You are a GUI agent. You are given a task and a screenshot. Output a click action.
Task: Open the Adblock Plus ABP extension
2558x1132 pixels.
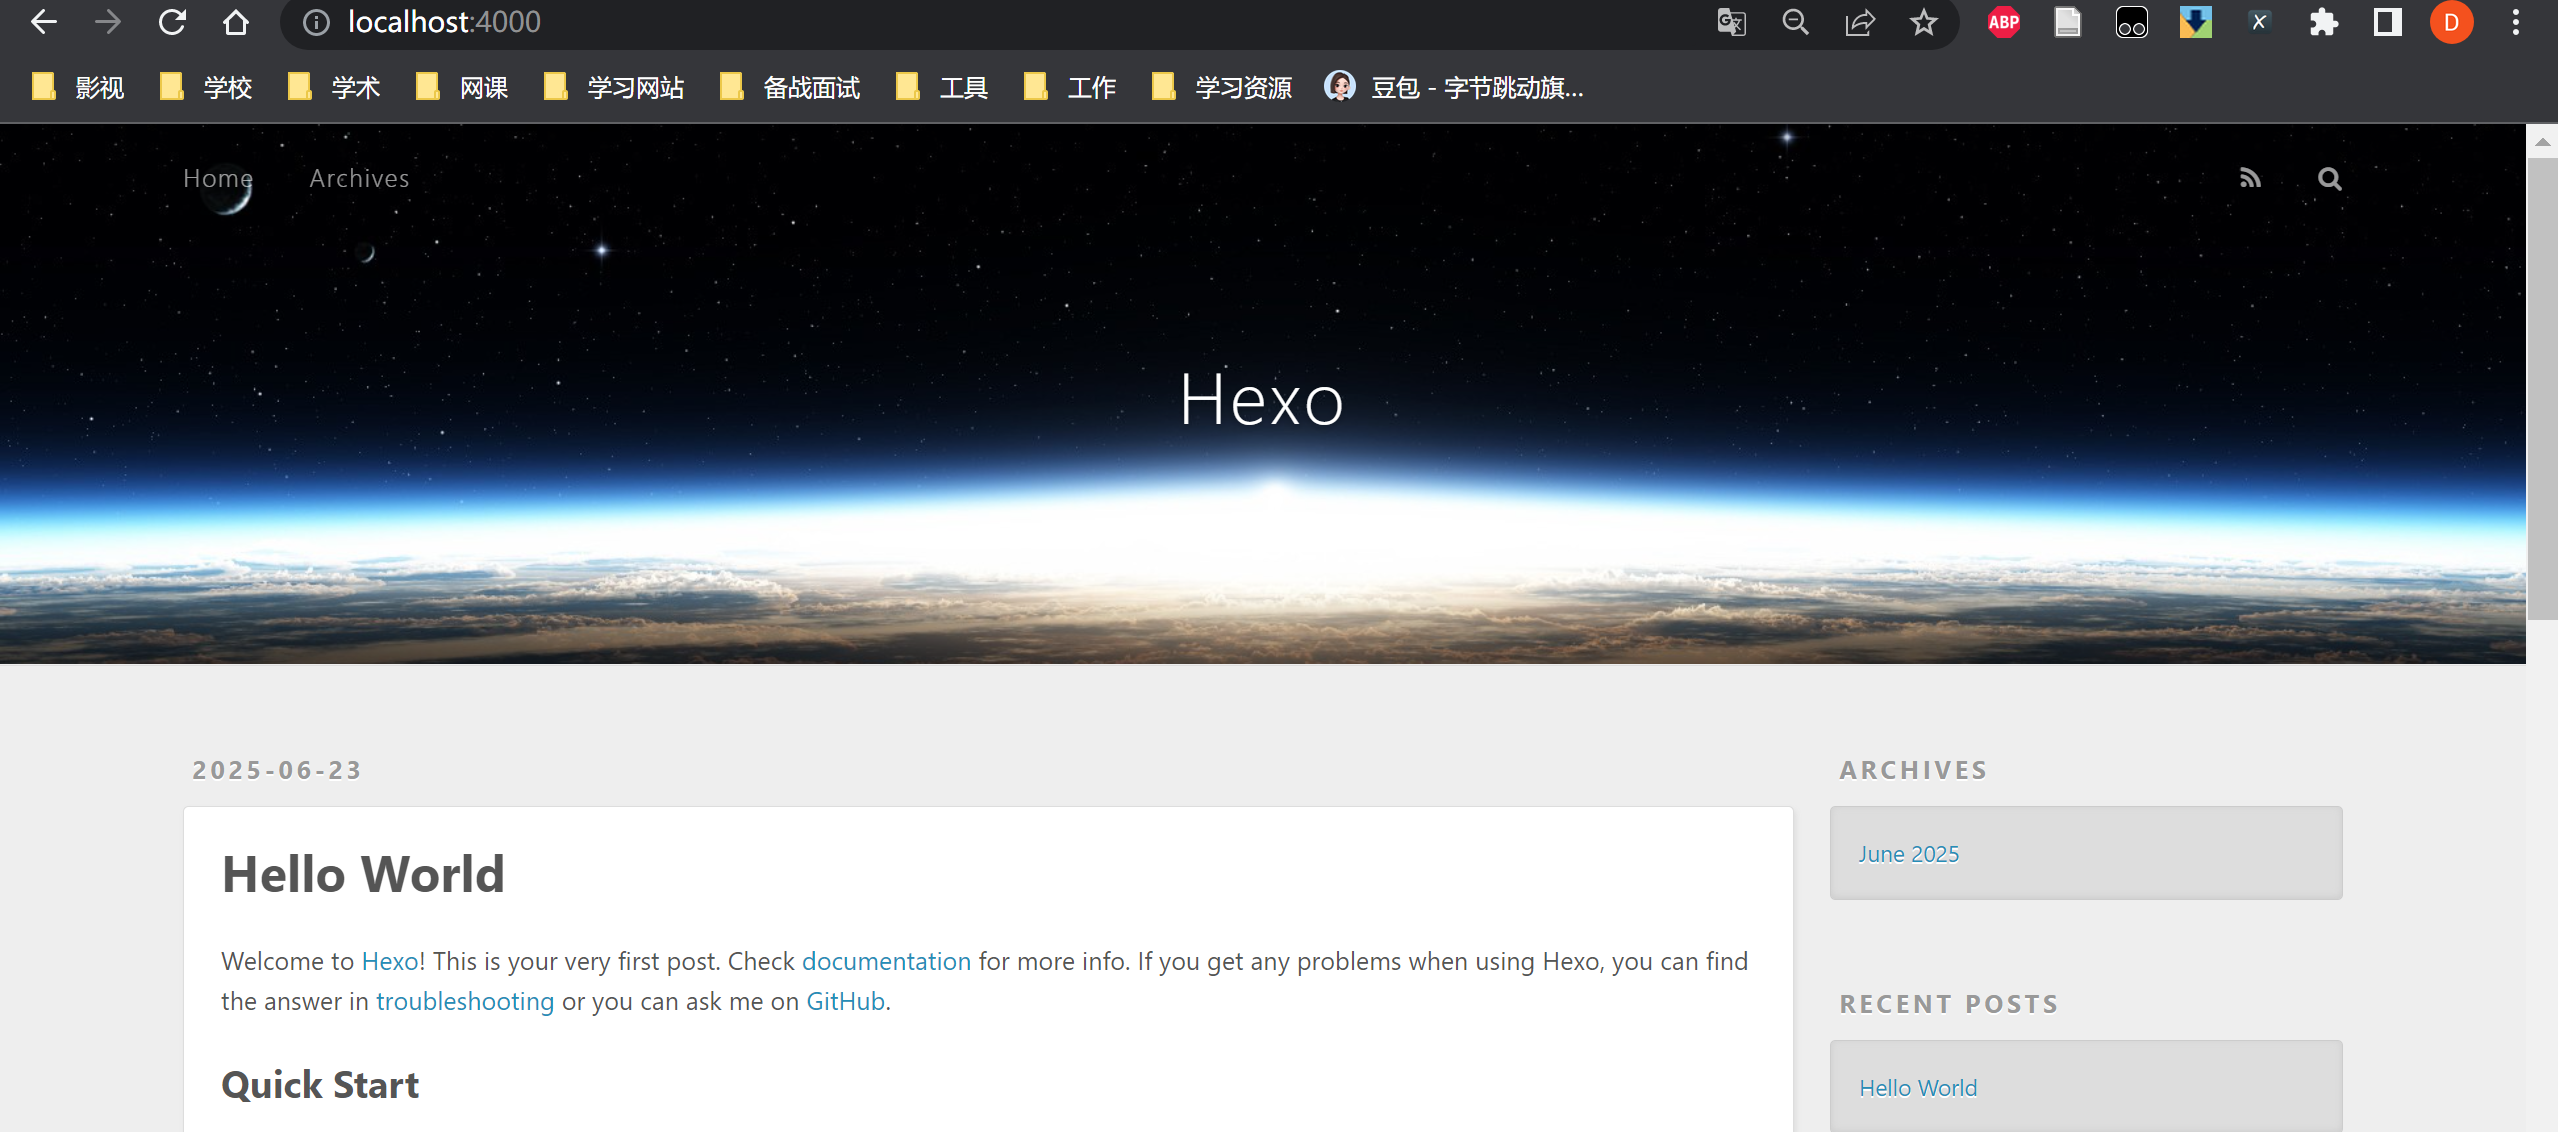(2003, 22)
